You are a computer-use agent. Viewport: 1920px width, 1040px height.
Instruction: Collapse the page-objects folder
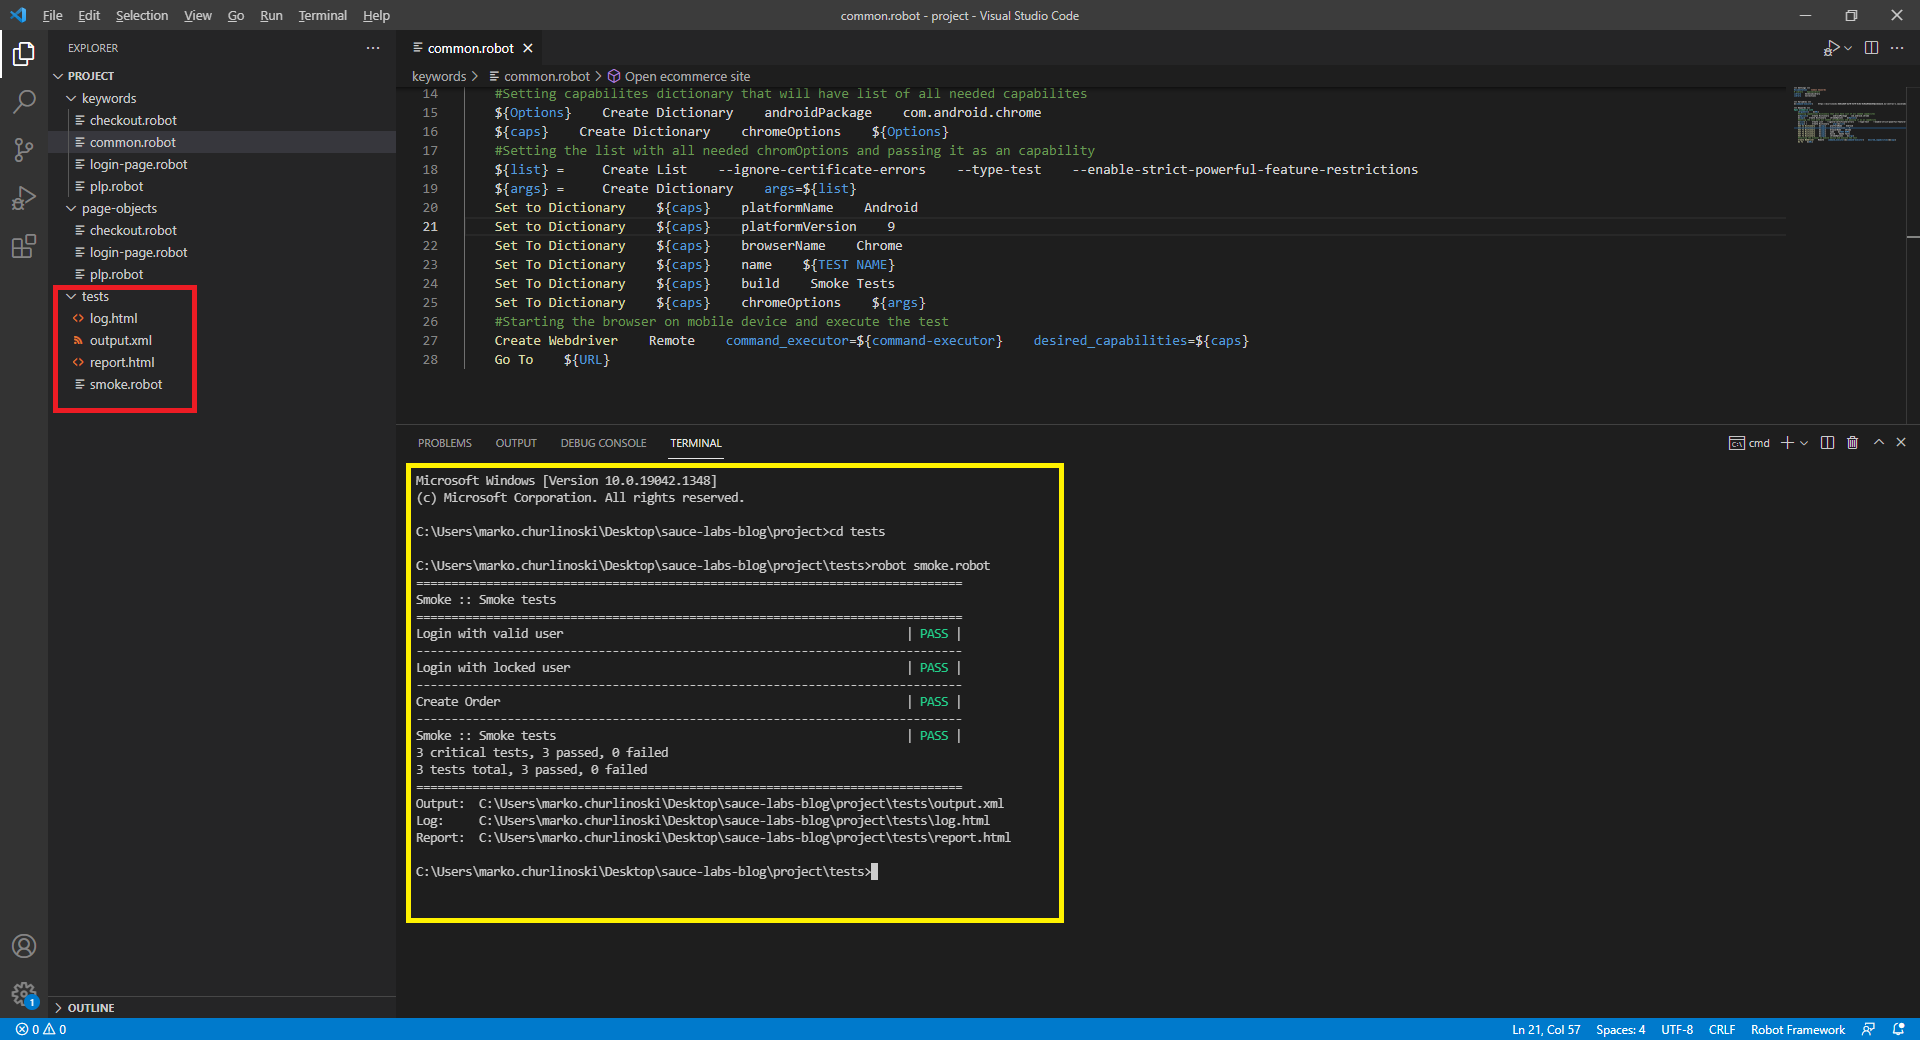tap(71, 208)
